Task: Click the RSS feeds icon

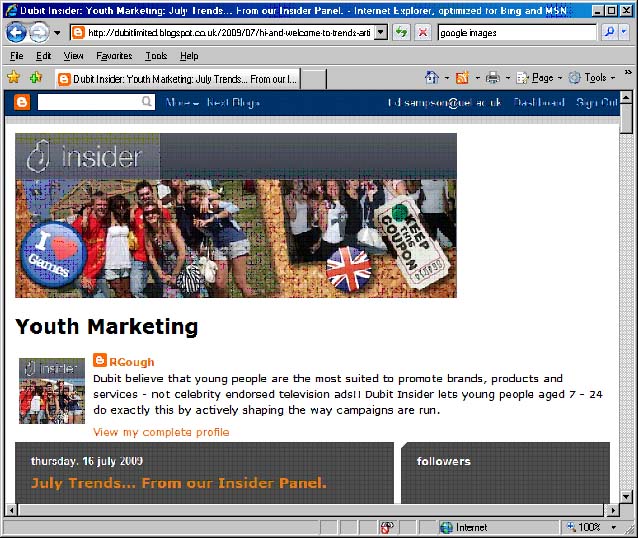Action: (462, 78)
